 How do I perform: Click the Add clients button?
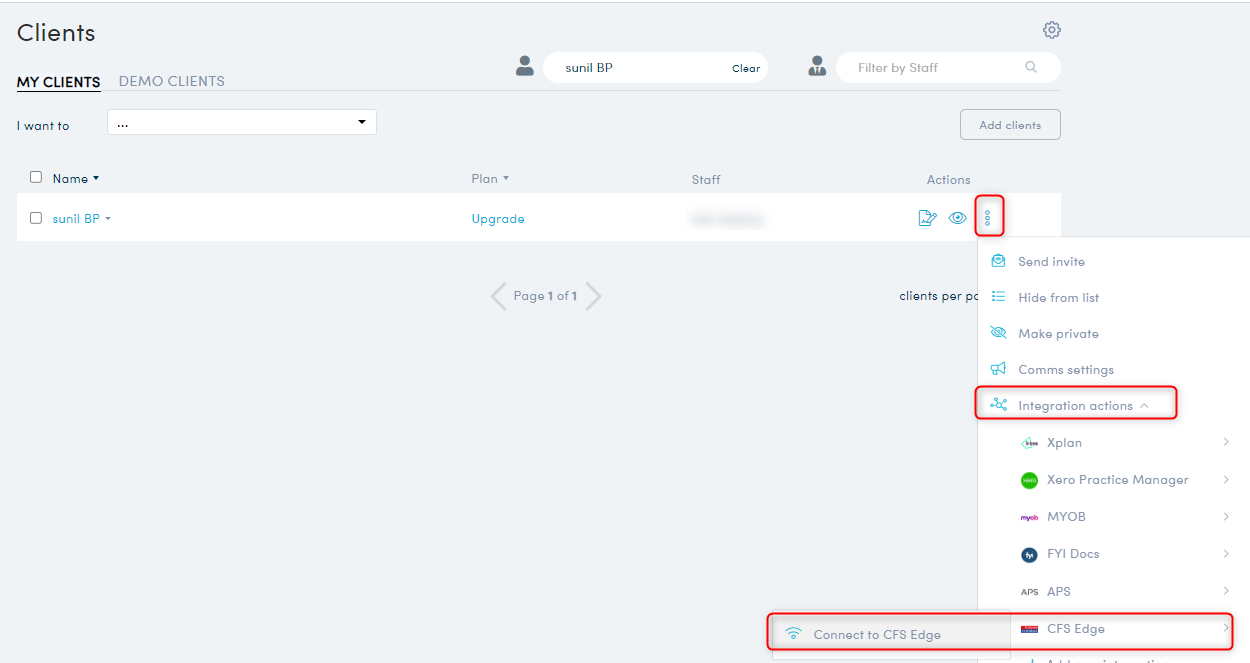(x=1009, y=125)
